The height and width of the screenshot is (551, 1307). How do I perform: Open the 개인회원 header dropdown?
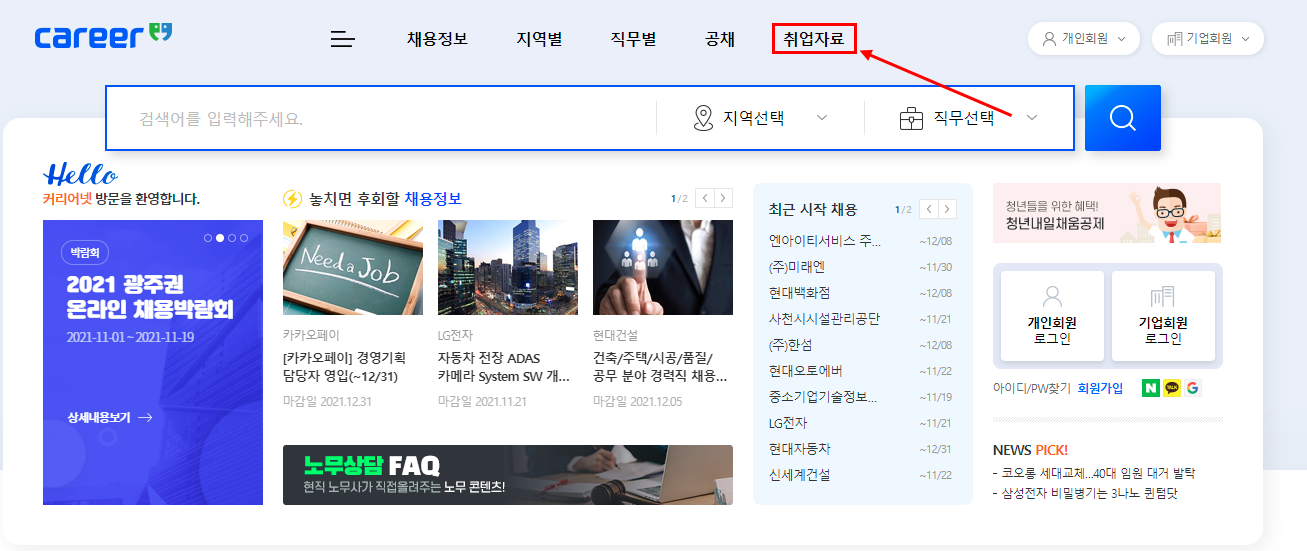point(1084,39)
